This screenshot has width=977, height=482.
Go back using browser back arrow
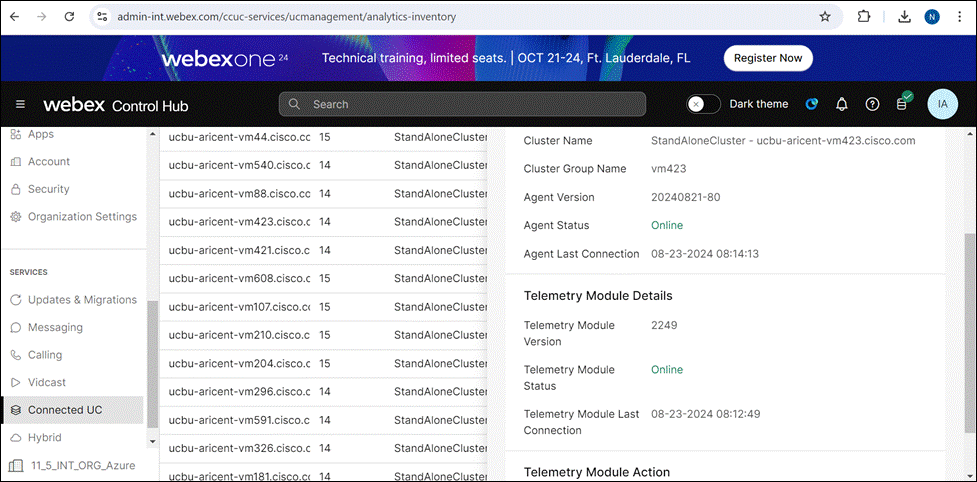coord(14,17)
